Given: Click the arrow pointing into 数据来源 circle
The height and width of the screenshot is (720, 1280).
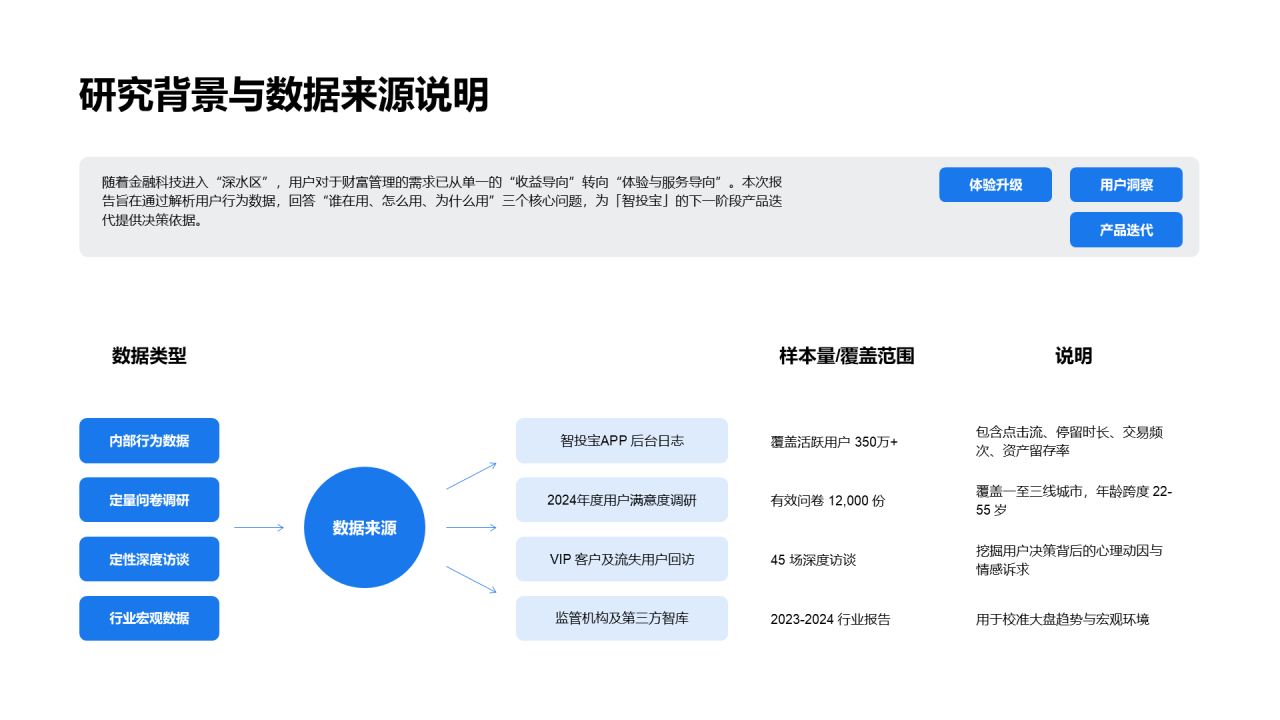Looking at the screenshot, I should click(259, 528).
